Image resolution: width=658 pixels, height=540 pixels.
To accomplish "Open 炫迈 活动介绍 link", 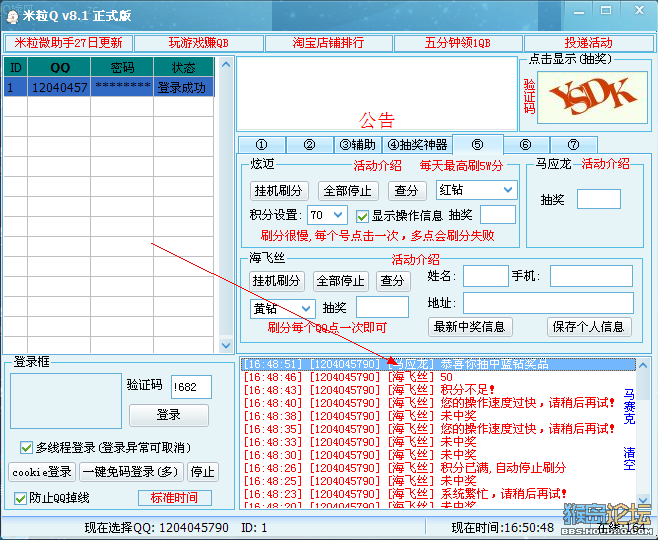I will tap(378, 166).
